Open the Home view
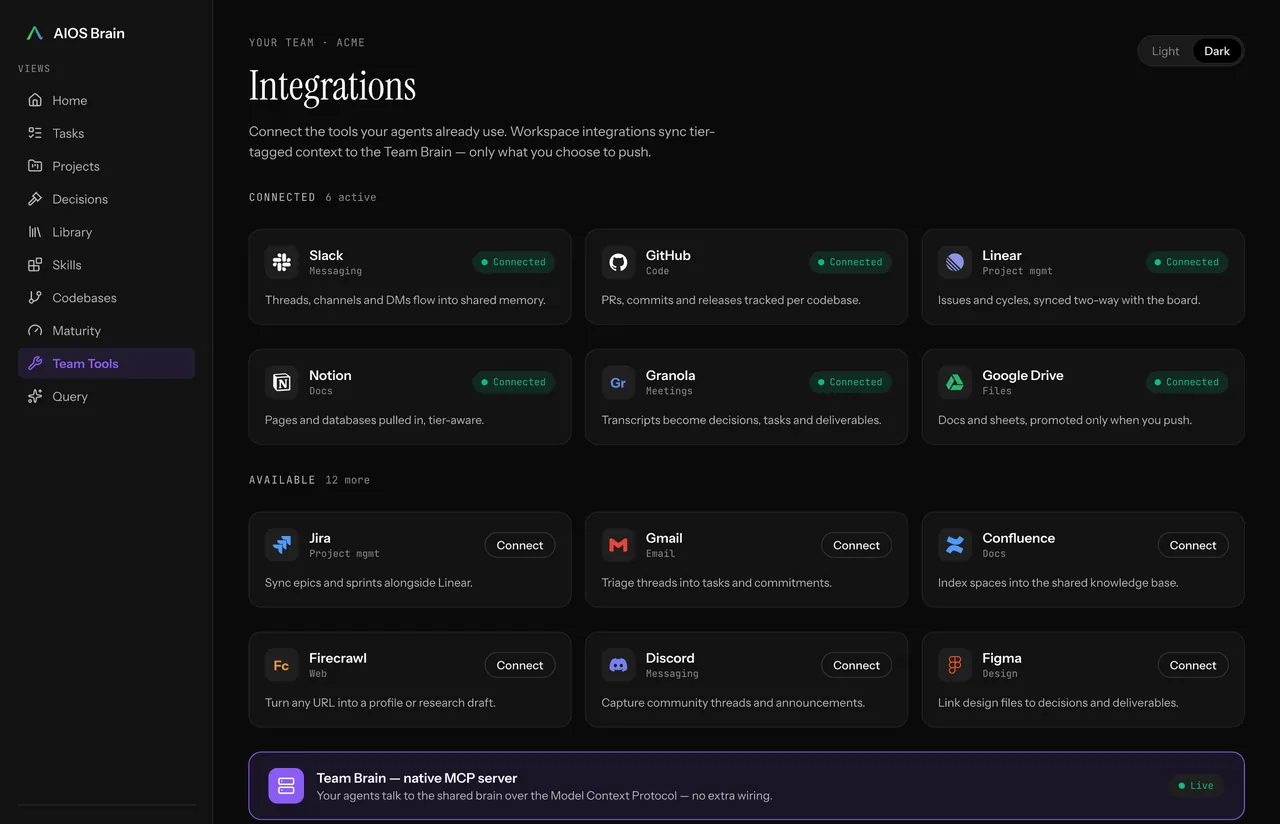1280x824 pixels. [106, 100]
